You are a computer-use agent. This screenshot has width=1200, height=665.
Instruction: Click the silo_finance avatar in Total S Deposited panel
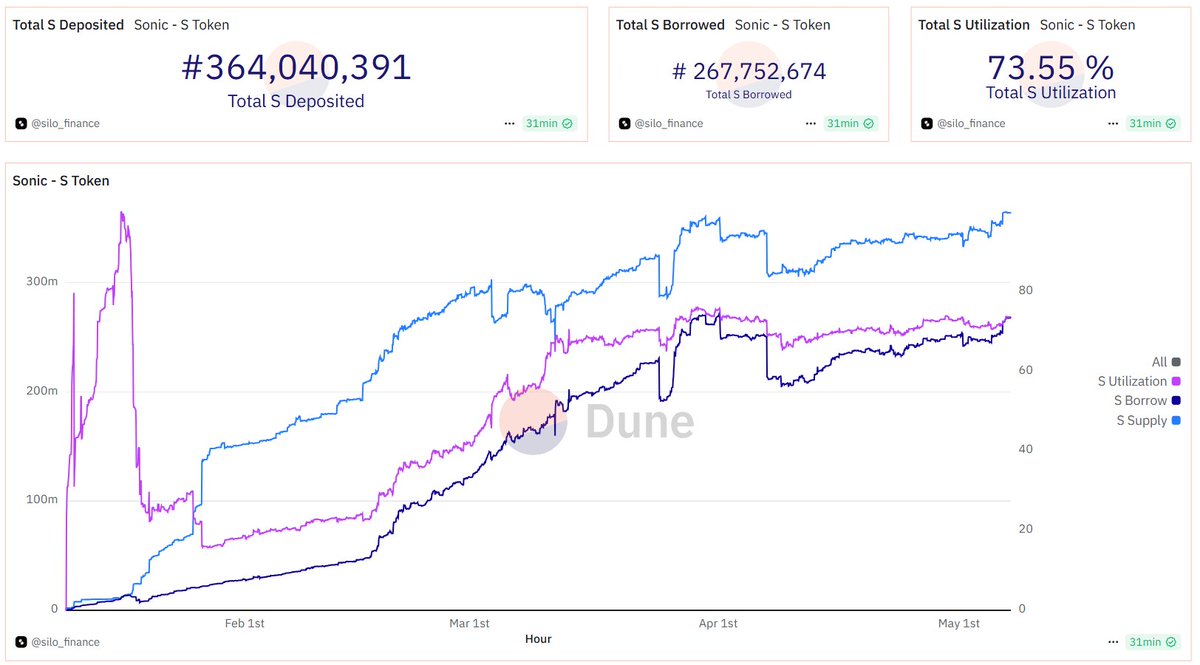[20, 124]
